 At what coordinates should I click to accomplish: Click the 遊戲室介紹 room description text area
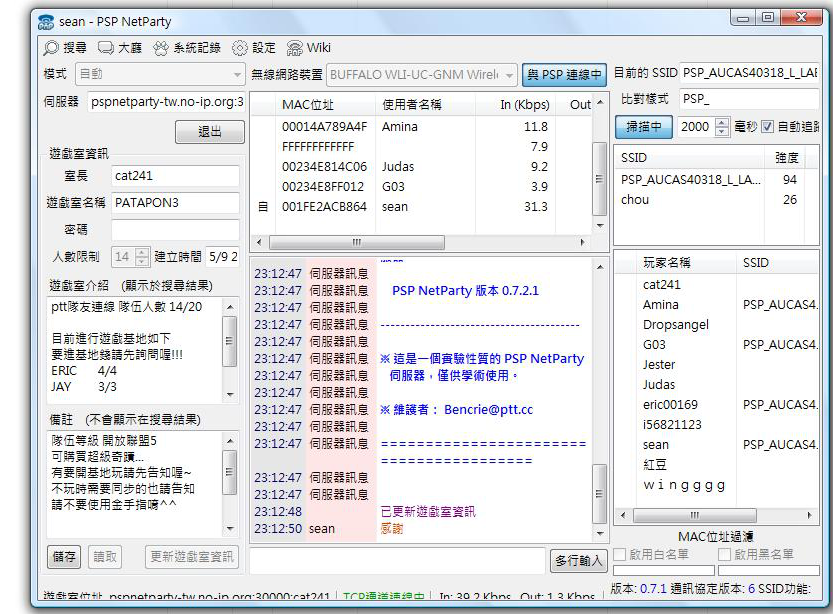(x=134, y=350)
